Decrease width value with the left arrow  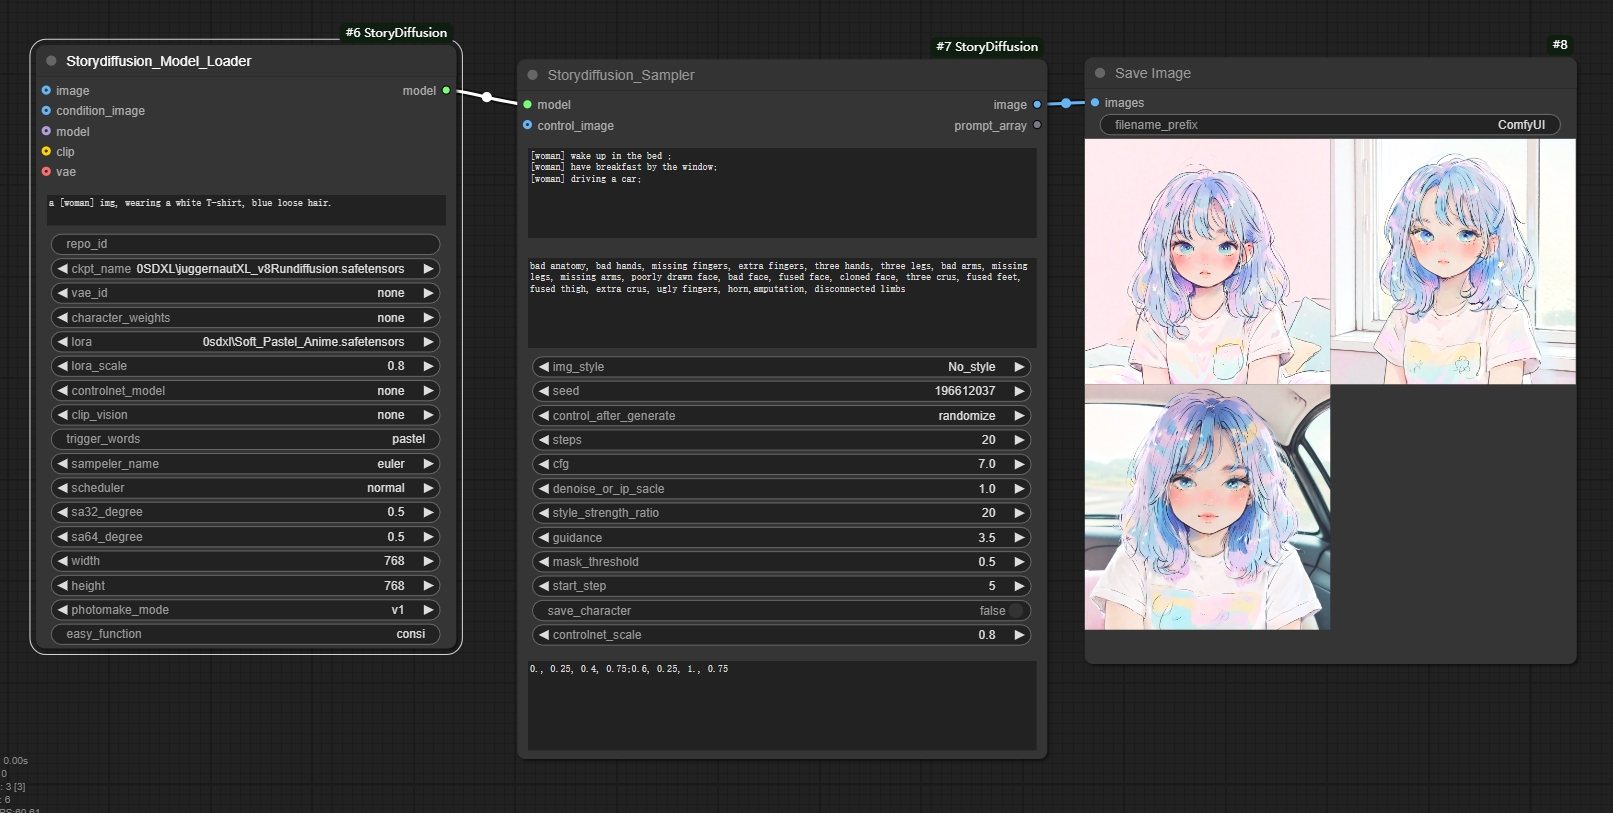click(x=62, y=561)
